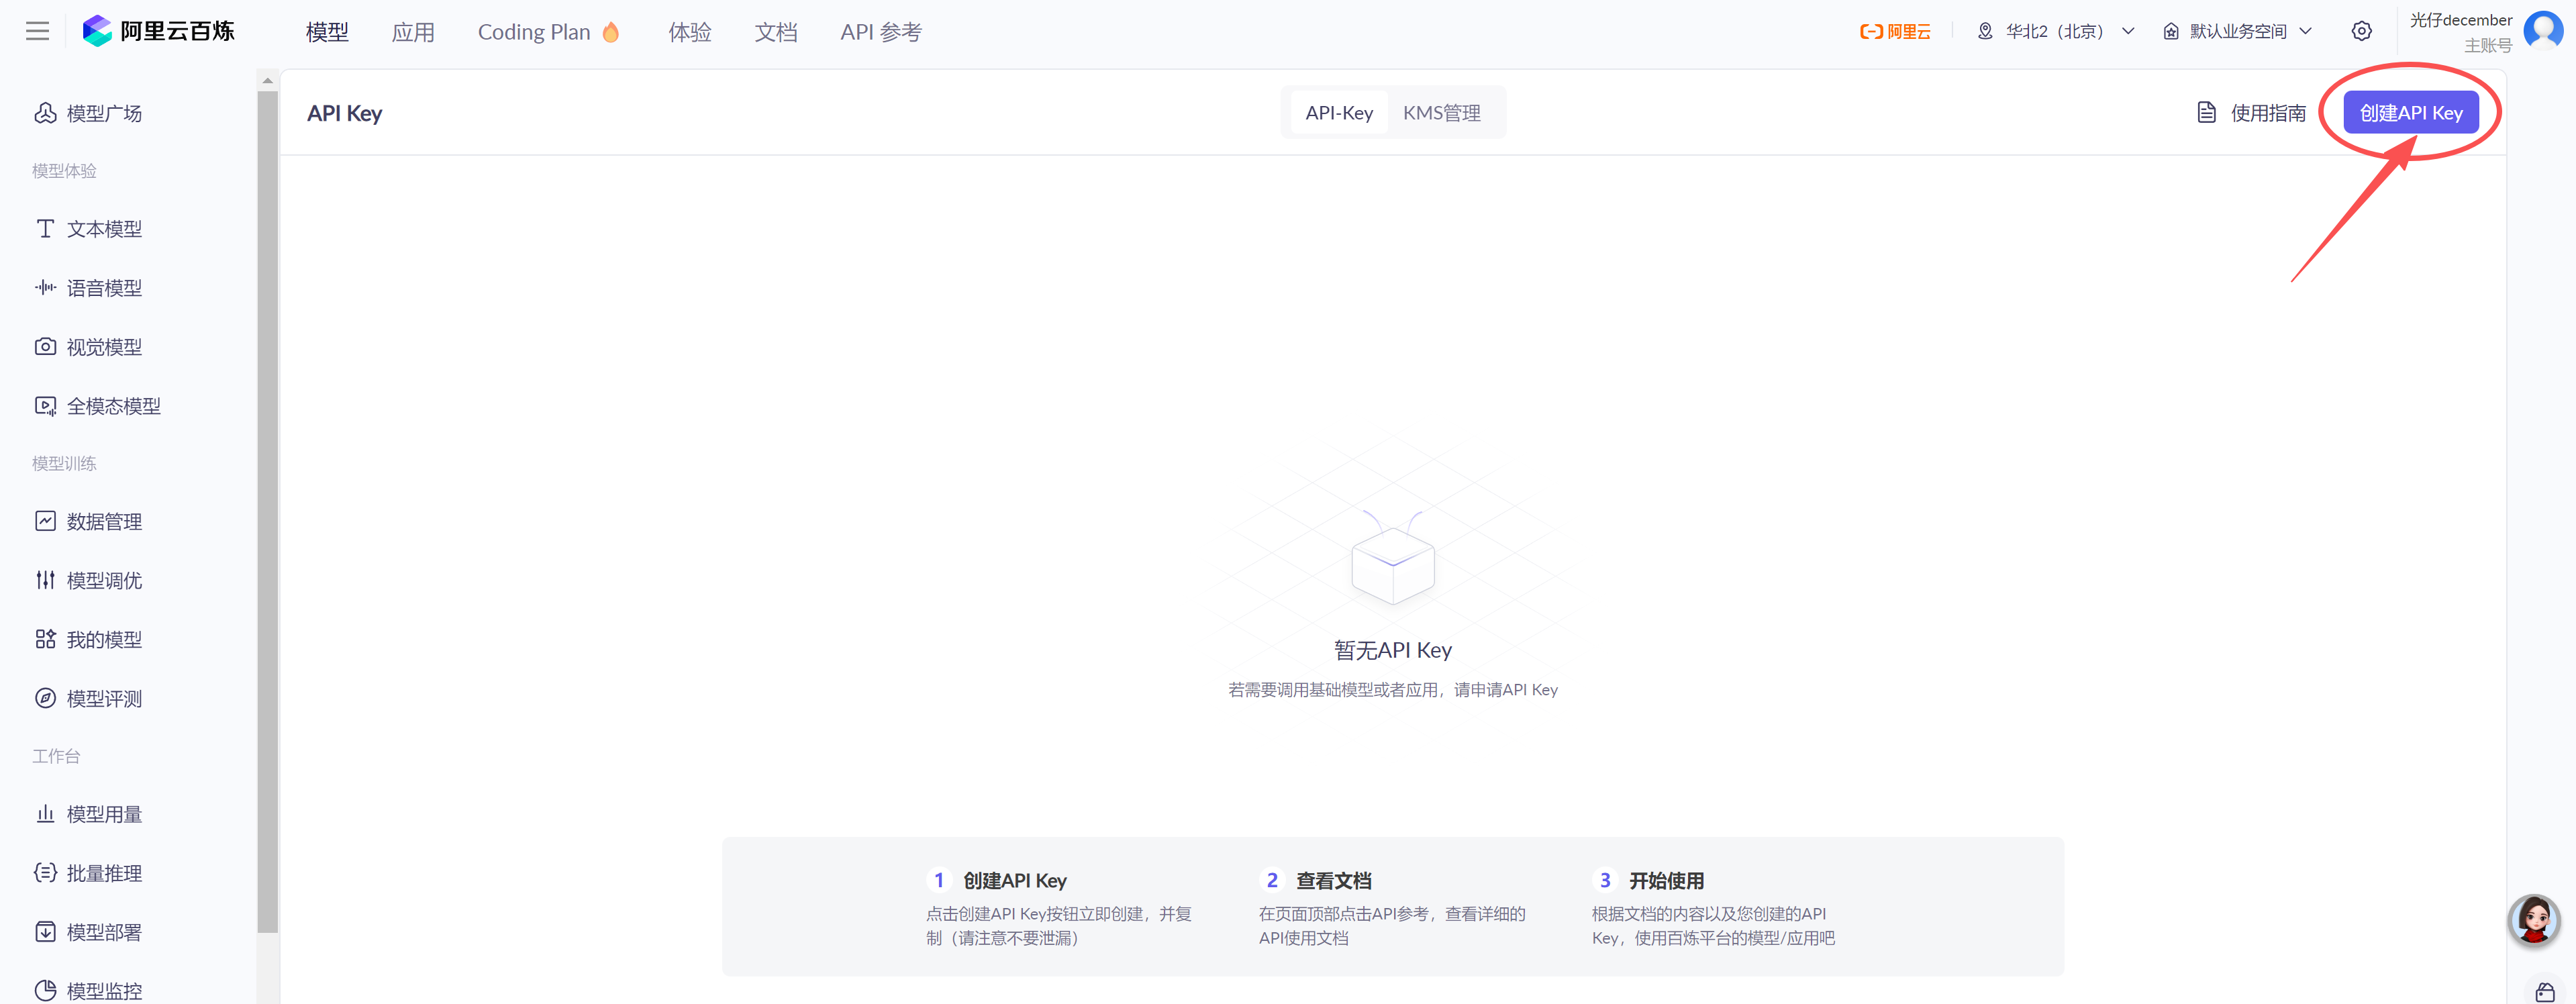The width and height of the screenshot is (2576, 1004).
Task: Click the 创建API Key button
Action: tap(2410, 113)
